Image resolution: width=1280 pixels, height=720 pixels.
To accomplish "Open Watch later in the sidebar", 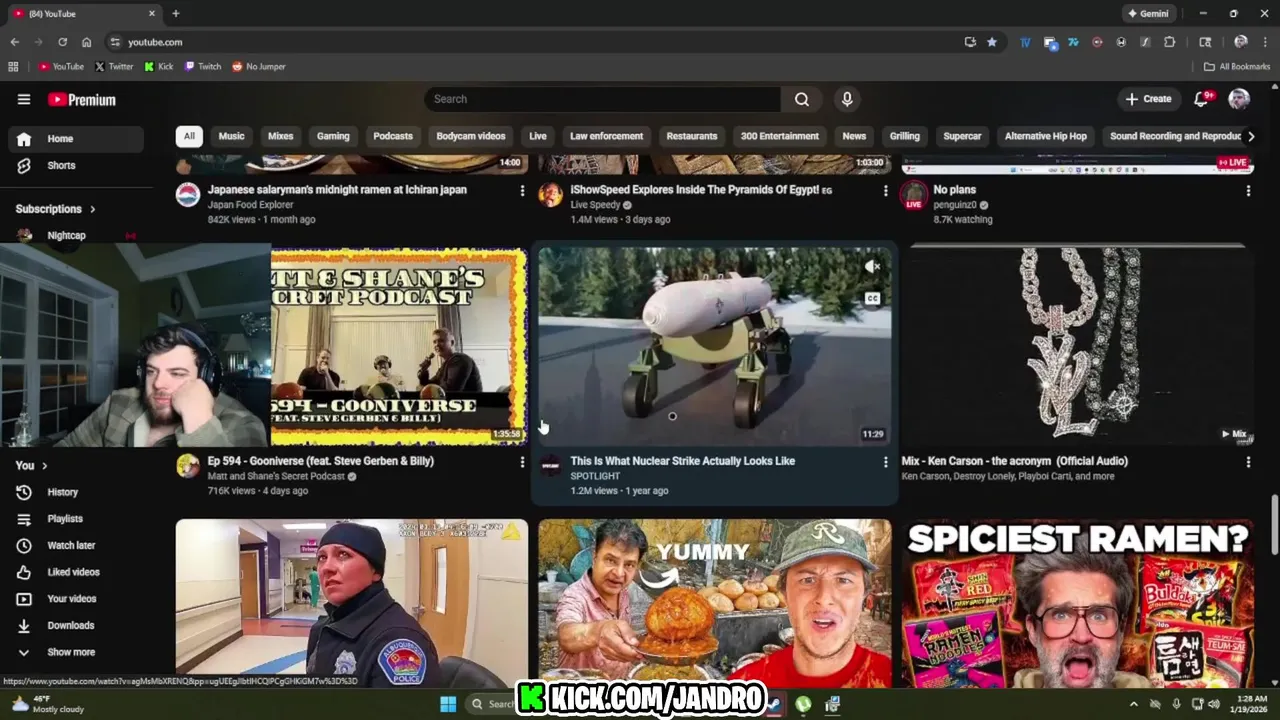I will [x=76, y=545].
